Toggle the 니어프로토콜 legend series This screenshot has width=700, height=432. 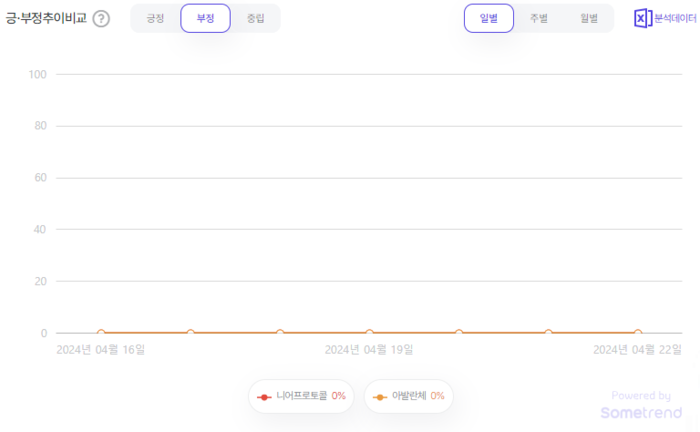(x=301, y=396)
